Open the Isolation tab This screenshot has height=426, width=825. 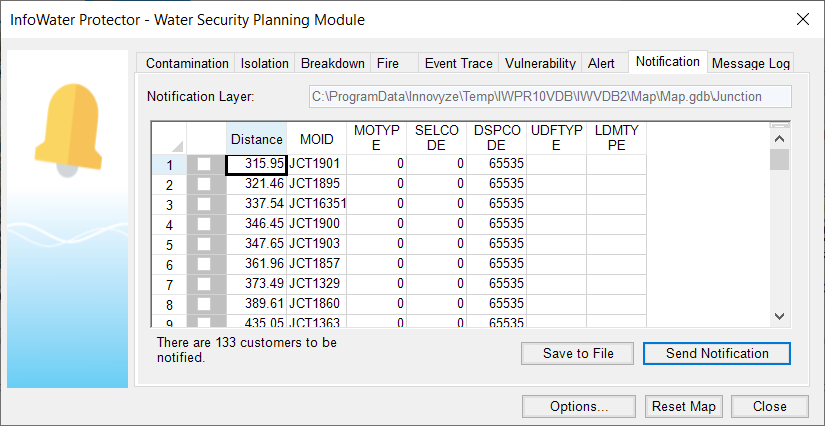(265, 64)
